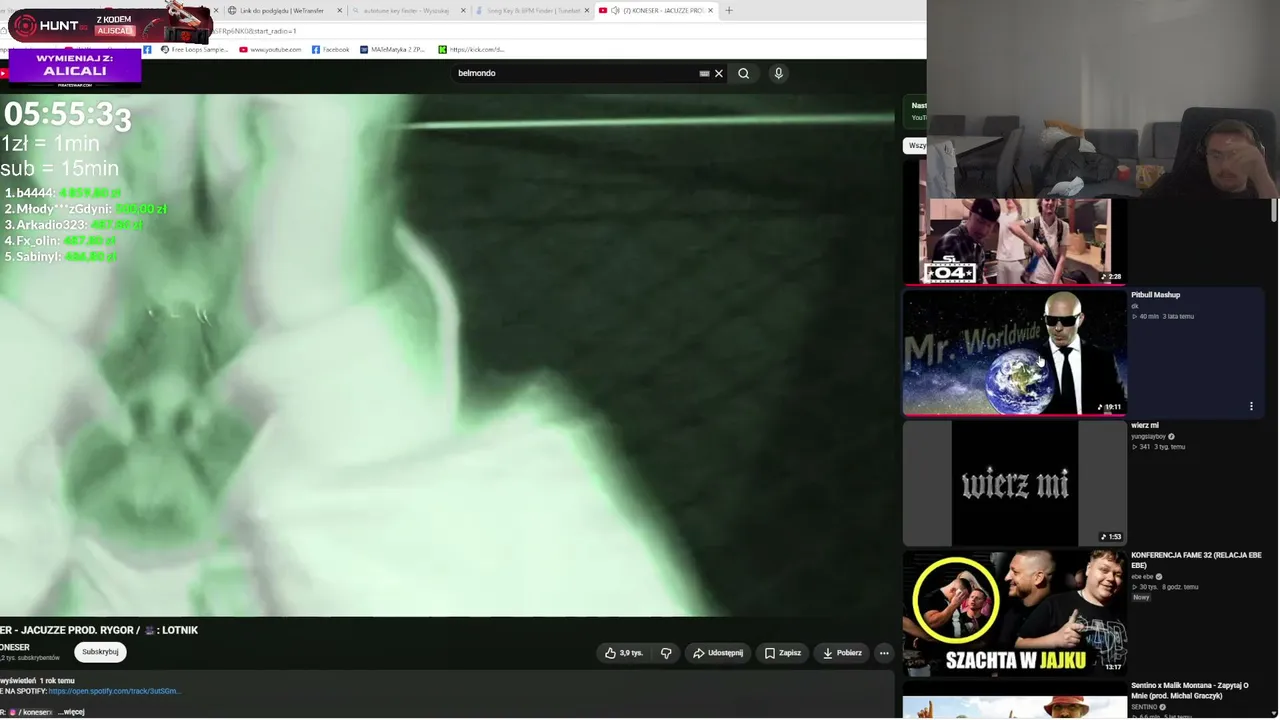Image resolution: width=1280 pixels, height=720 pixels.
Task: Clear the YouTube search box with the X
Action: pyautogui.click(x=718, y=73)
